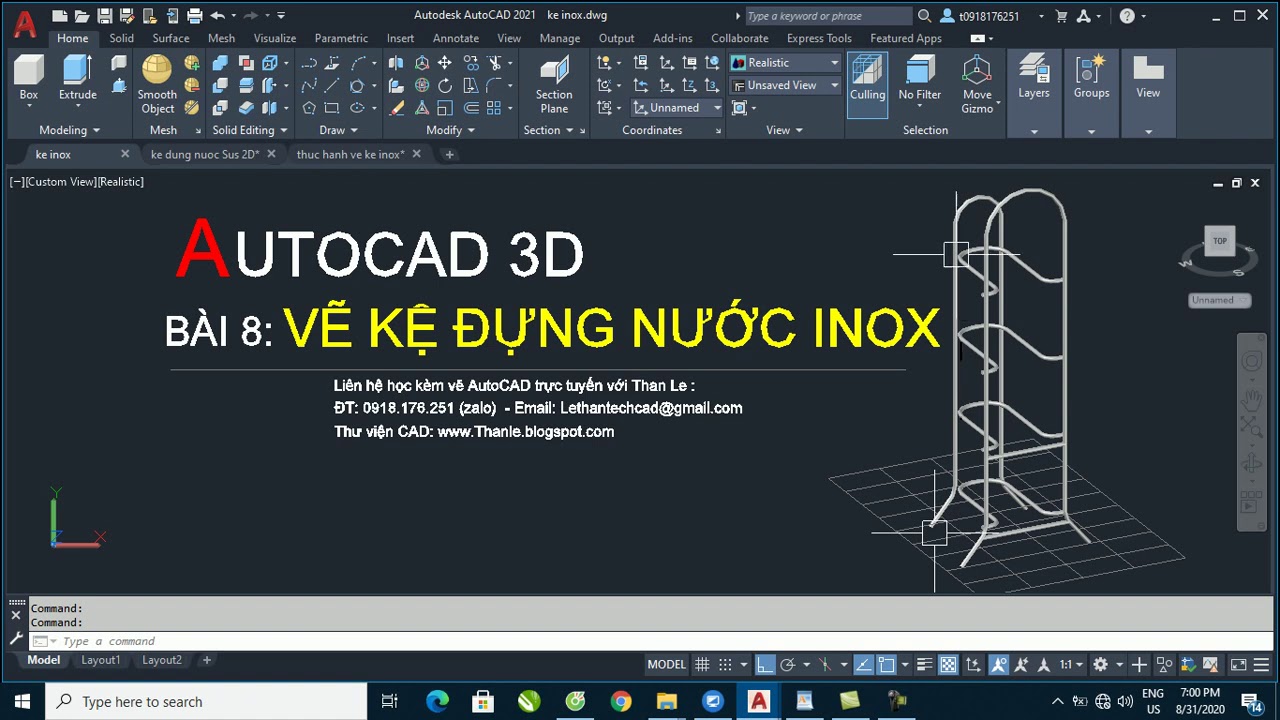Click the Realistic viewport style label
This screenshot has height=720, width=1280.
[x=121, y=182]
